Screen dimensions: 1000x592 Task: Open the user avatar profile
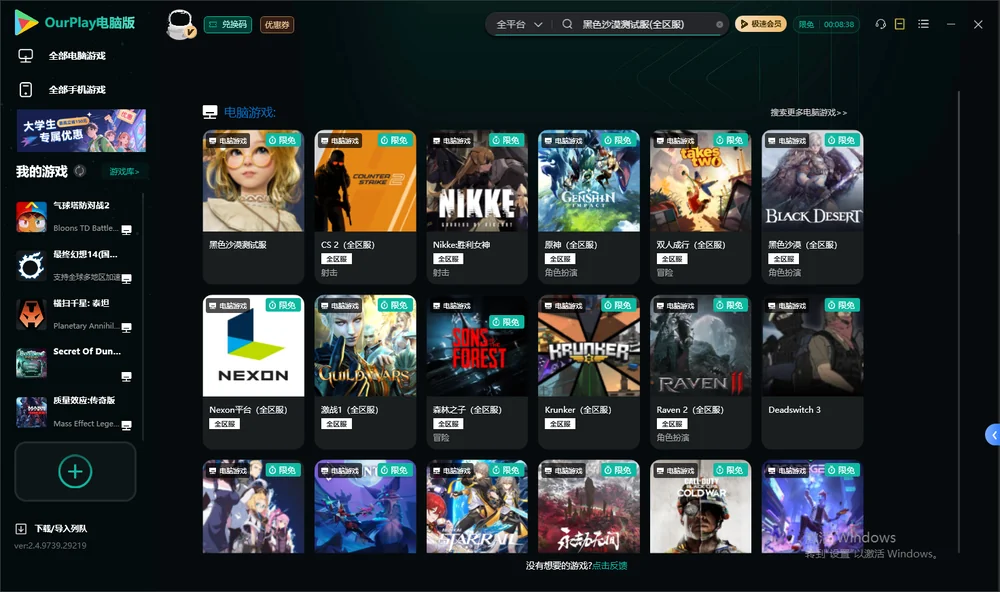click(x=180, y=24)
